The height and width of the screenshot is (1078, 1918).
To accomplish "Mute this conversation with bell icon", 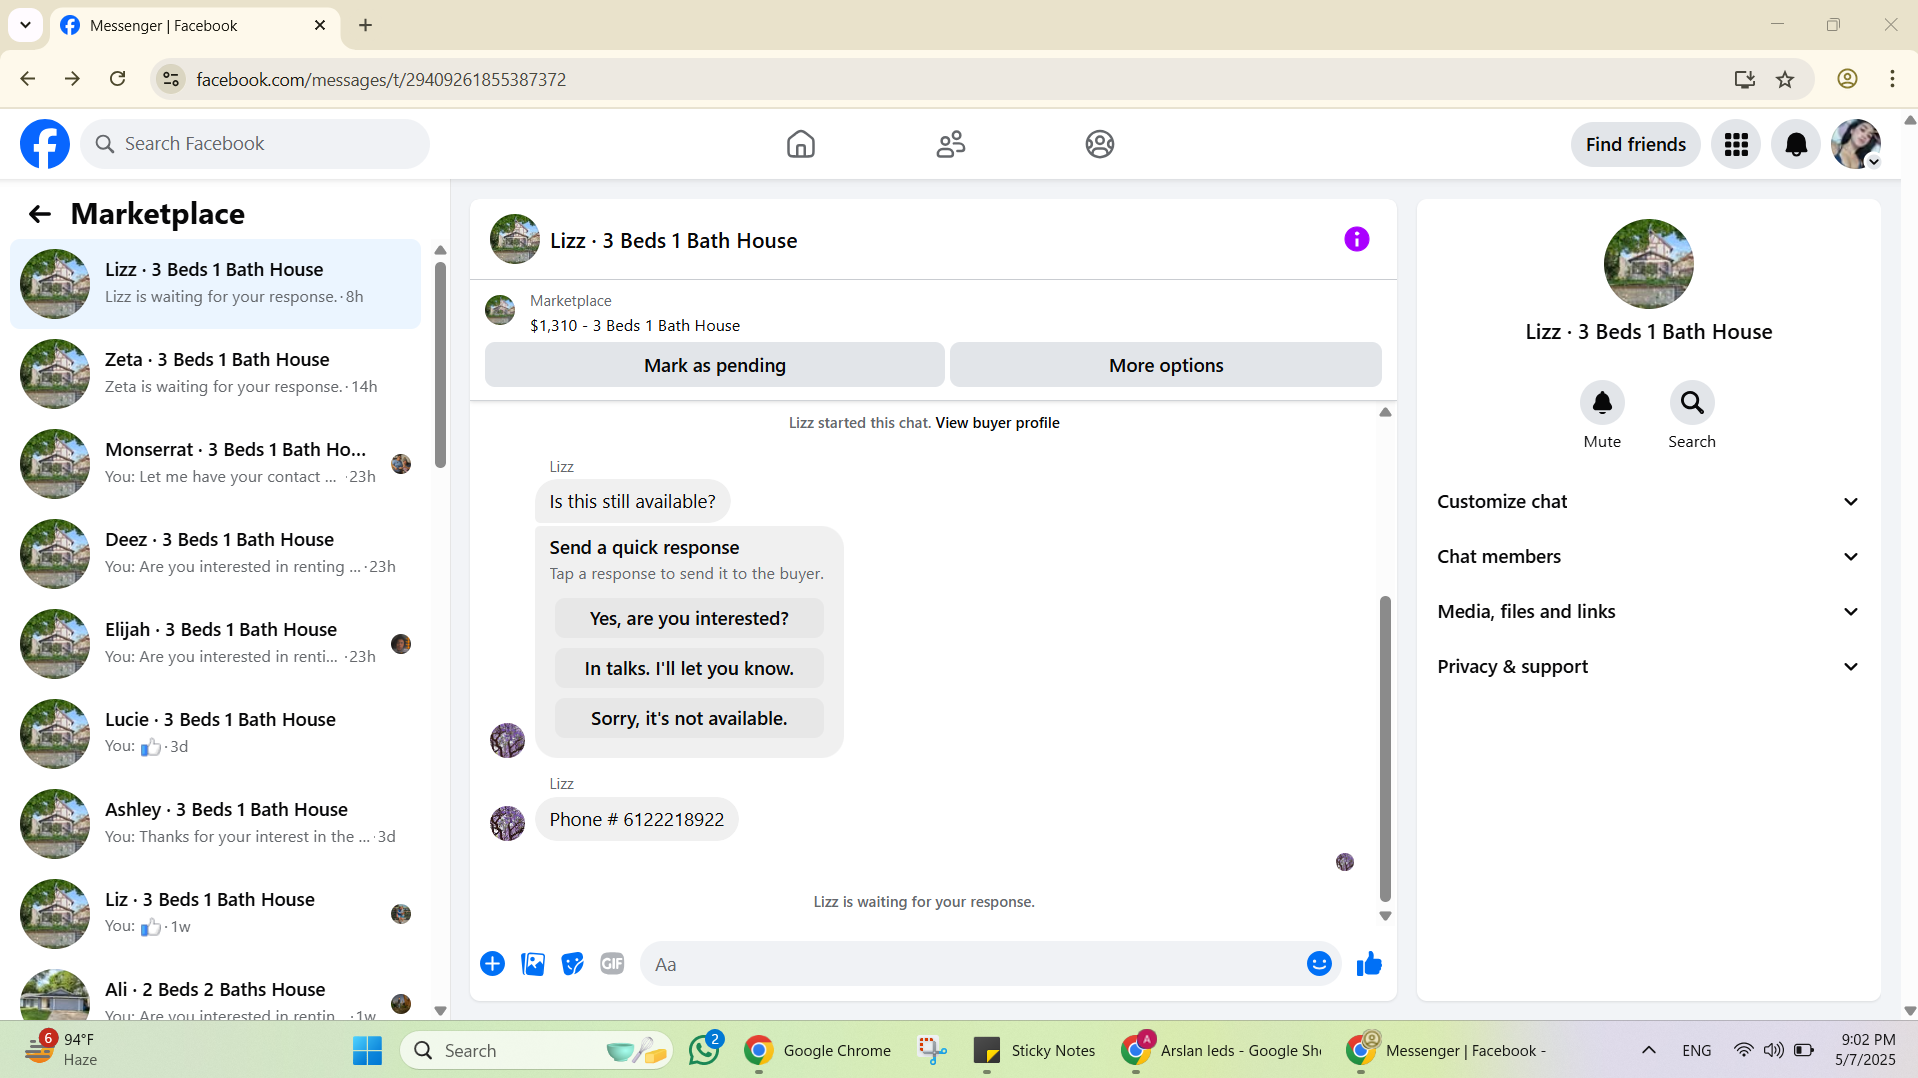I will point(1601,402).
